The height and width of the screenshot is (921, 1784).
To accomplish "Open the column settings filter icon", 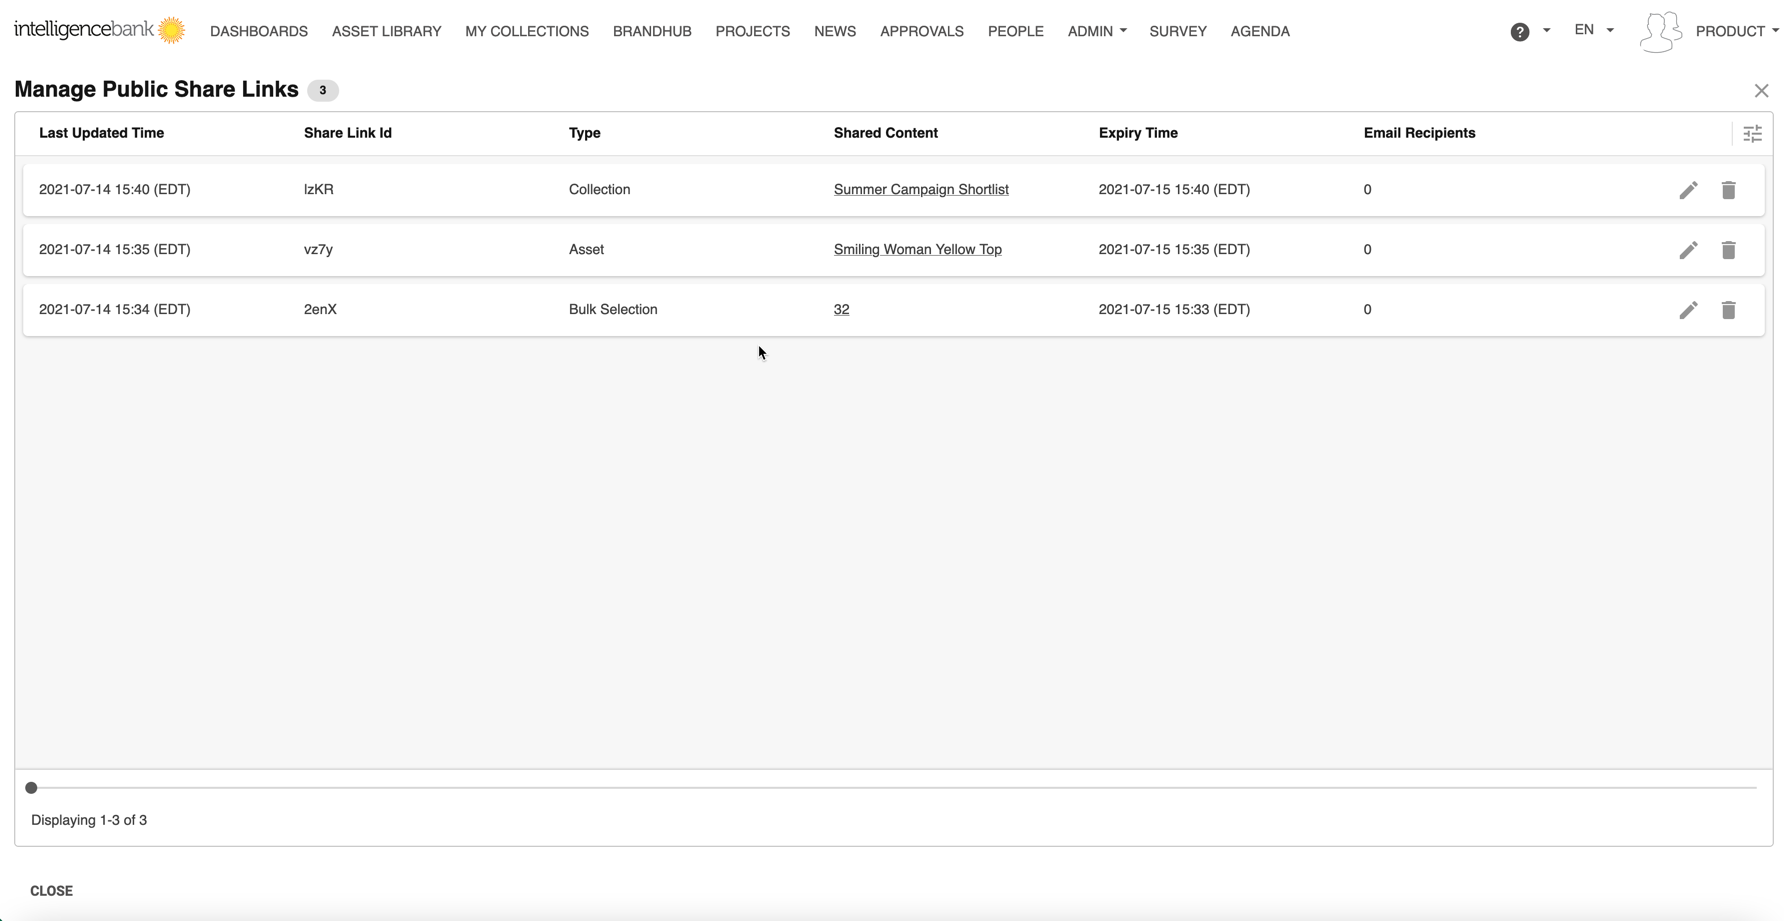I will click(x=1752, y=133).
